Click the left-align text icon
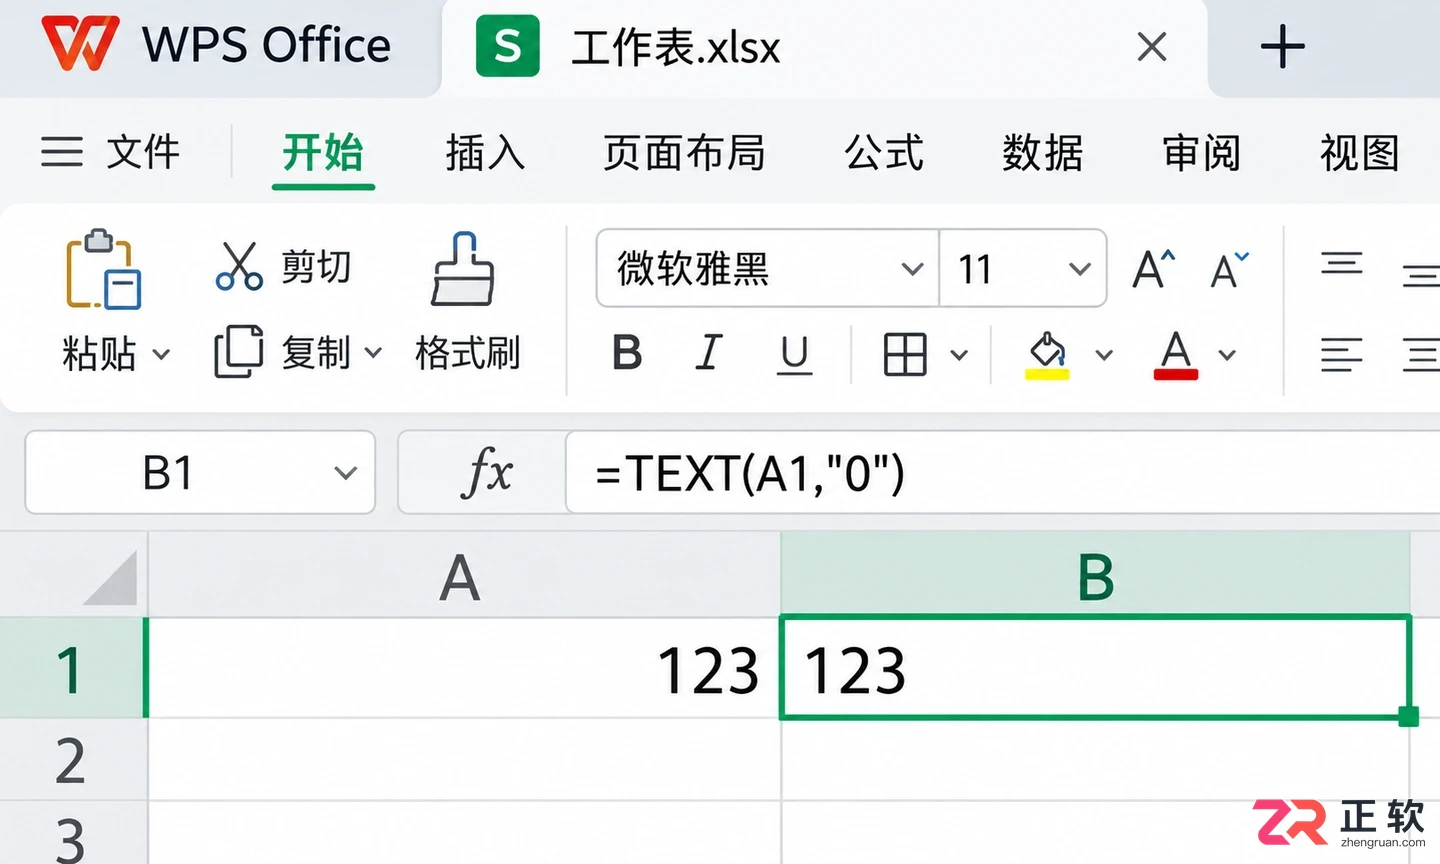This screenshot has height=864, width=1440. (x=1341, y=355)
